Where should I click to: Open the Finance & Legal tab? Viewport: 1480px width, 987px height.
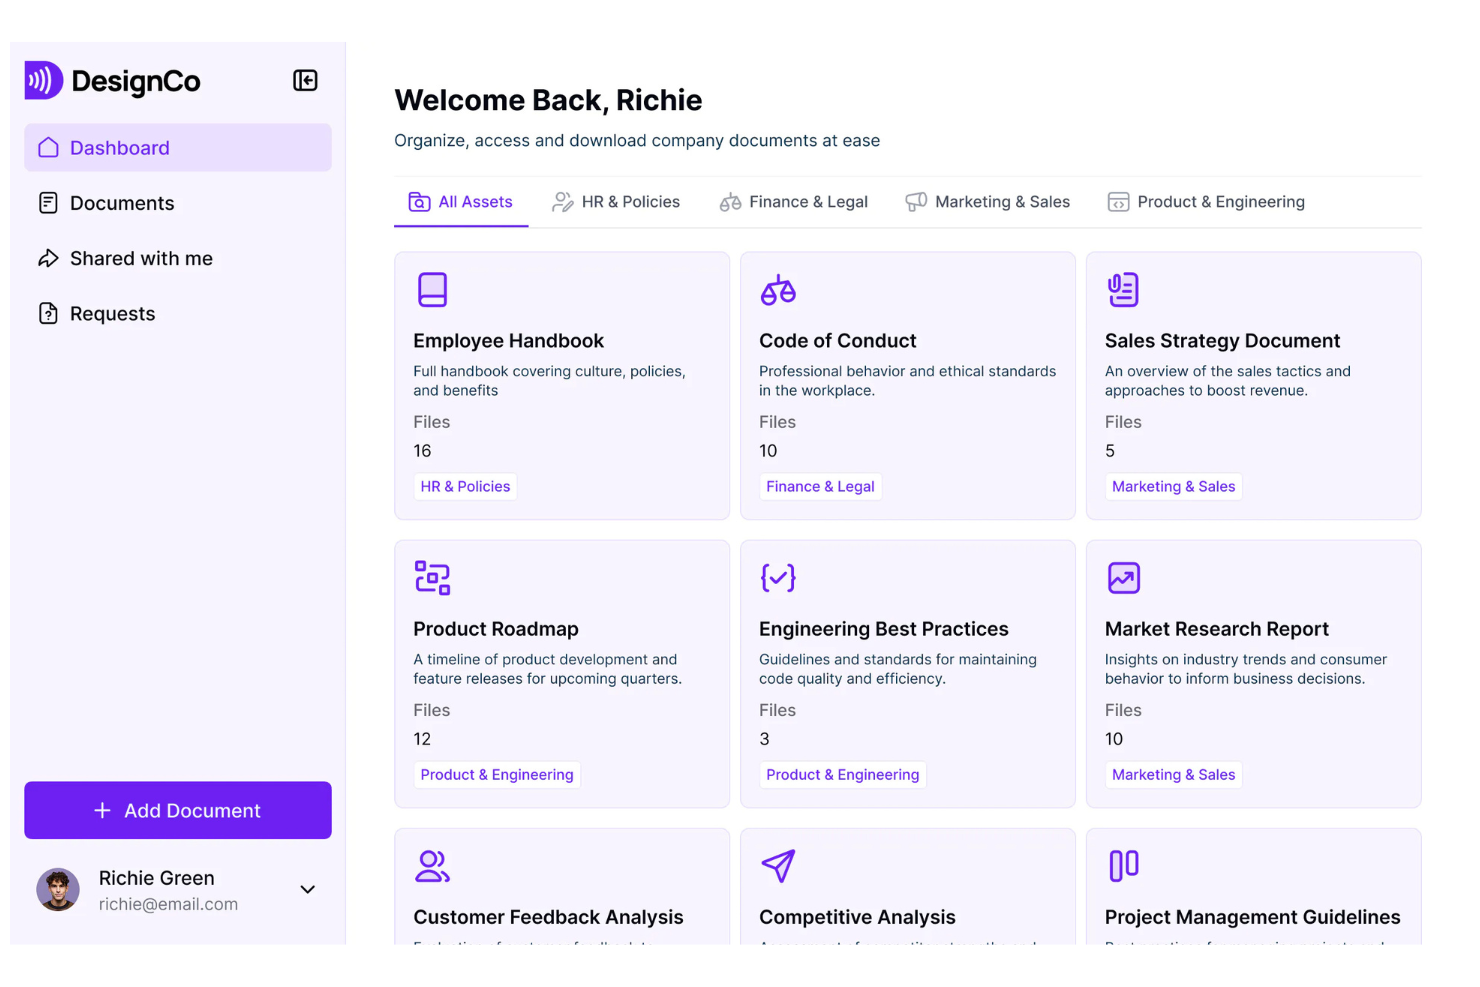click(794, 202)
